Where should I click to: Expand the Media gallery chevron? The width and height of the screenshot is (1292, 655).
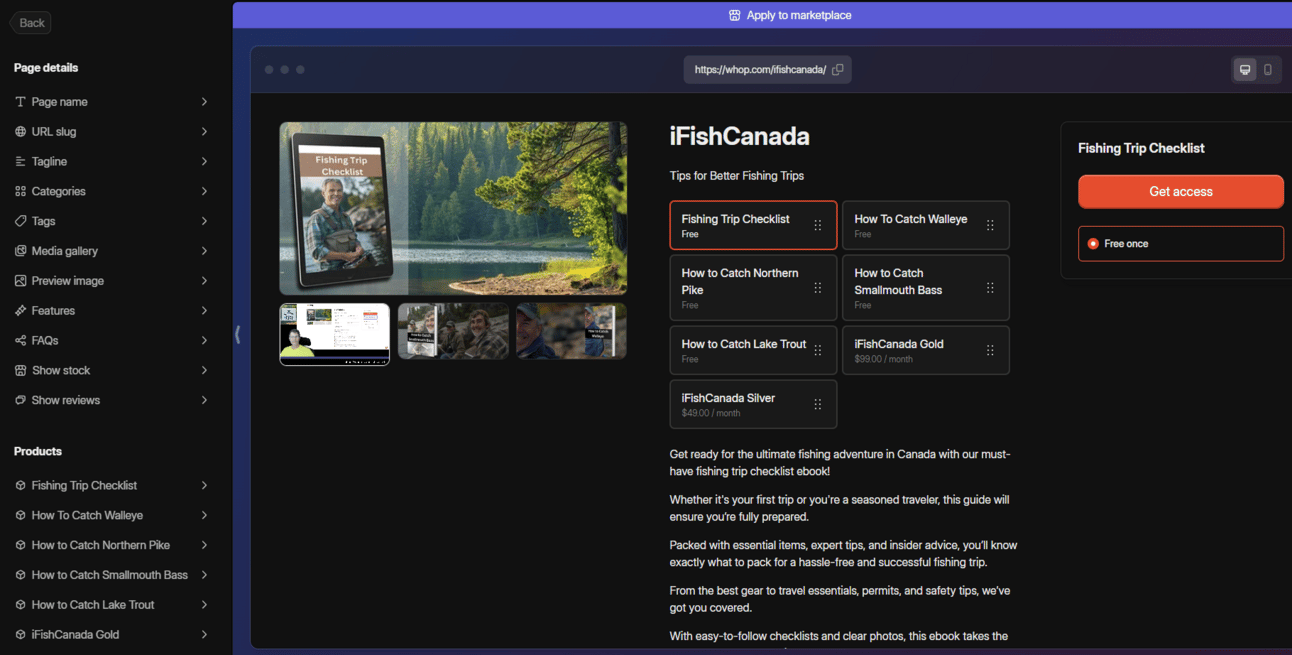204,251
